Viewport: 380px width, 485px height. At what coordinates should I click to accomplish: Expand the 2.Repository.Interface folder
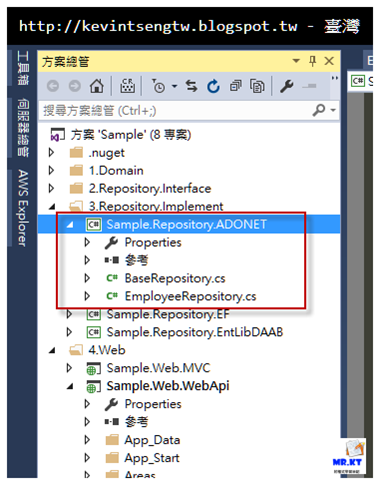[51, 189]
